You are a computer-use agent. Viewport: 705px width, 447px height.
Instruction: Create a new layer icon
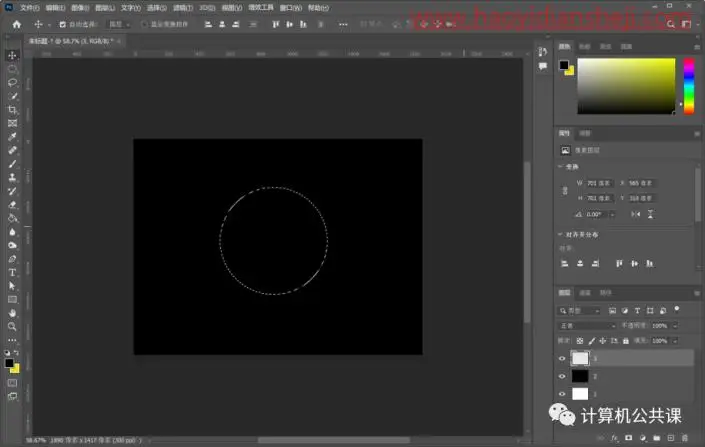click(x=670, y=438)
